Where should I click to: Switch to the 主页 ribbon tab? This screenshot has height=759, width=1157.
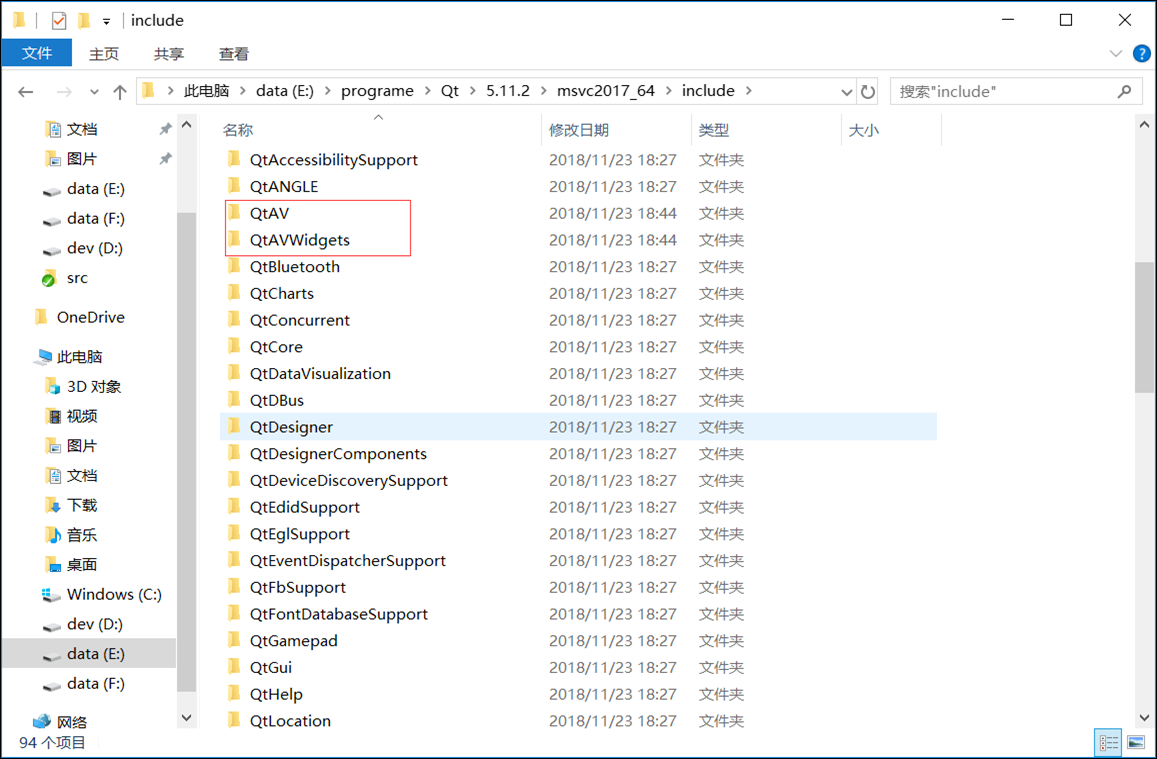[104, 54]
